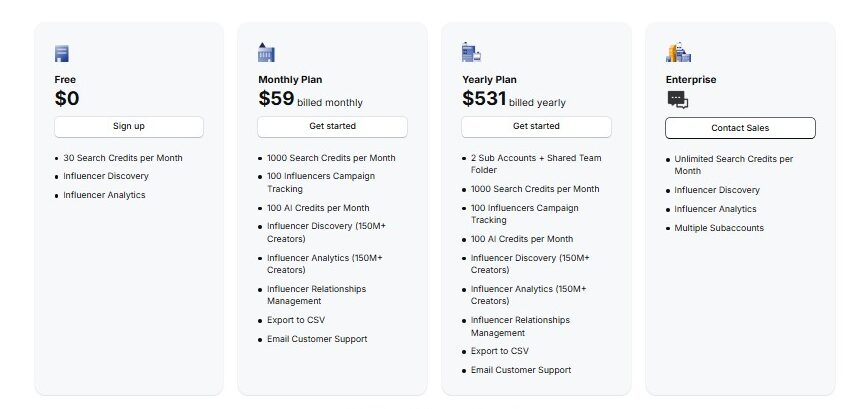This screenshot has height=409, width=862.
Task: Click the chat bubble icon under Enterprise
Action: tap(677, 99)
